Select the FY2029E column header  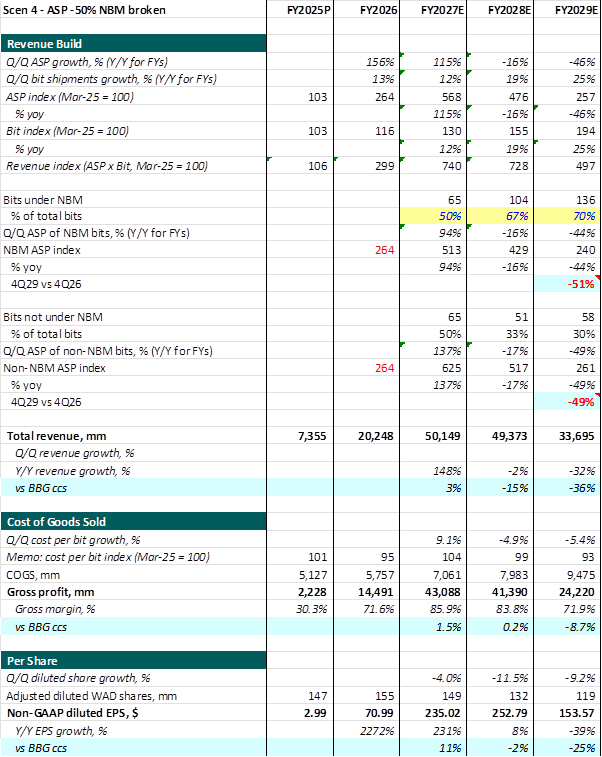576,10
